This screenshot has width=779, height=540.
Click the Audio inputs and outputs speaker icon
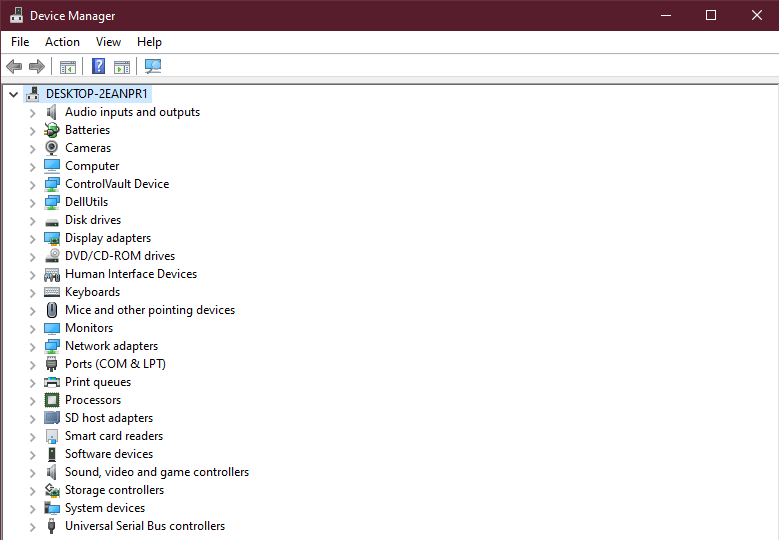tap(52, 112)
